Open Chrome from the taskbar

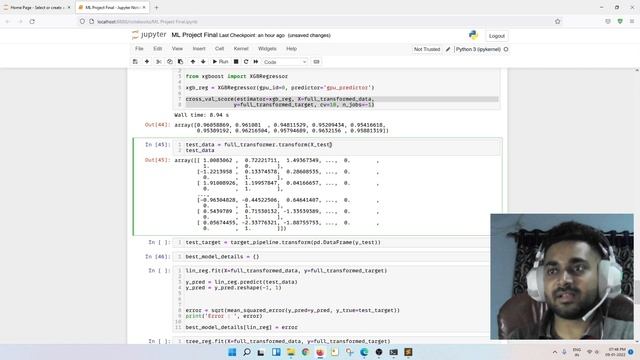305,352
